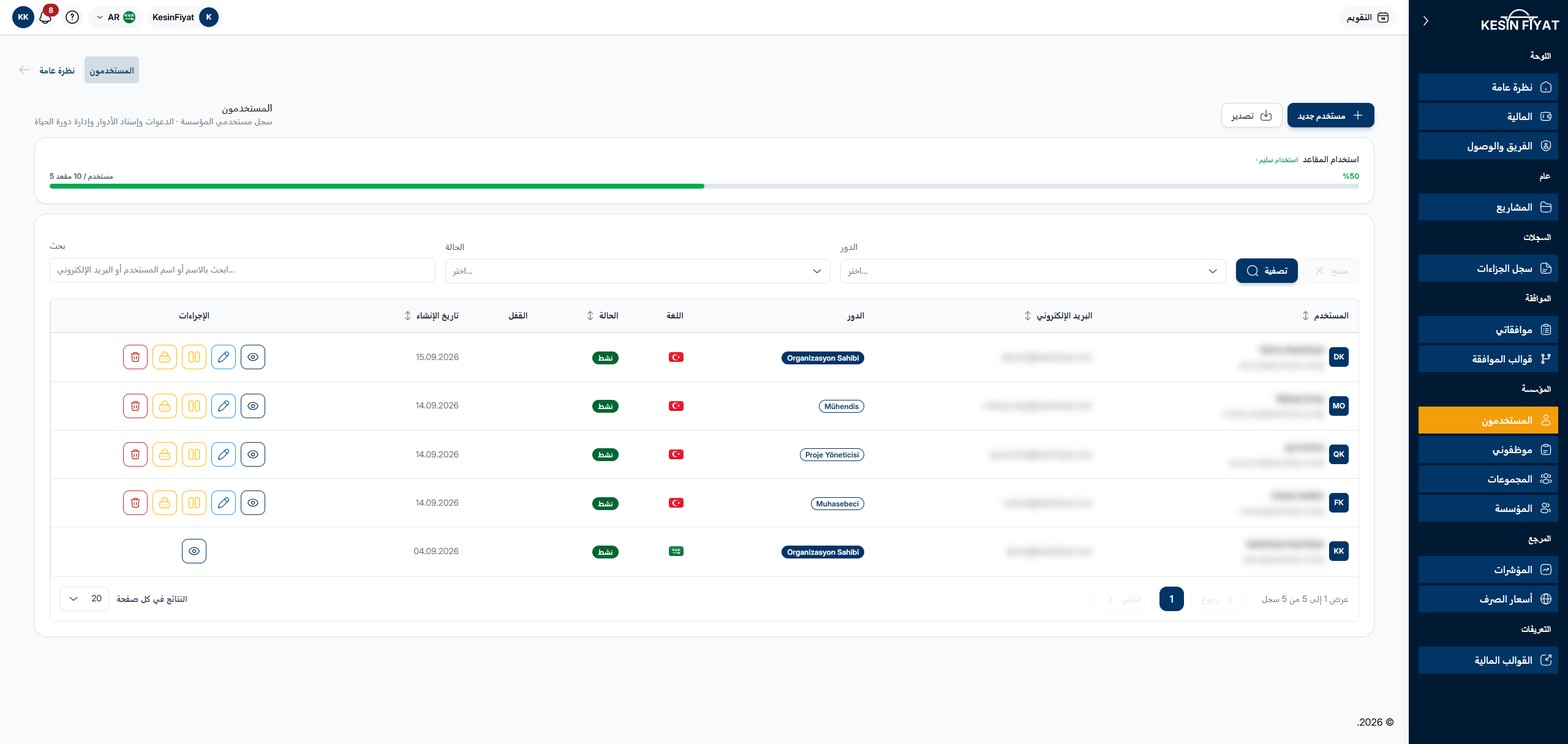This screenshot has height=744, width=1568.
Task: Click the lock icon in the DK row
Action: [x=165, y=357]
